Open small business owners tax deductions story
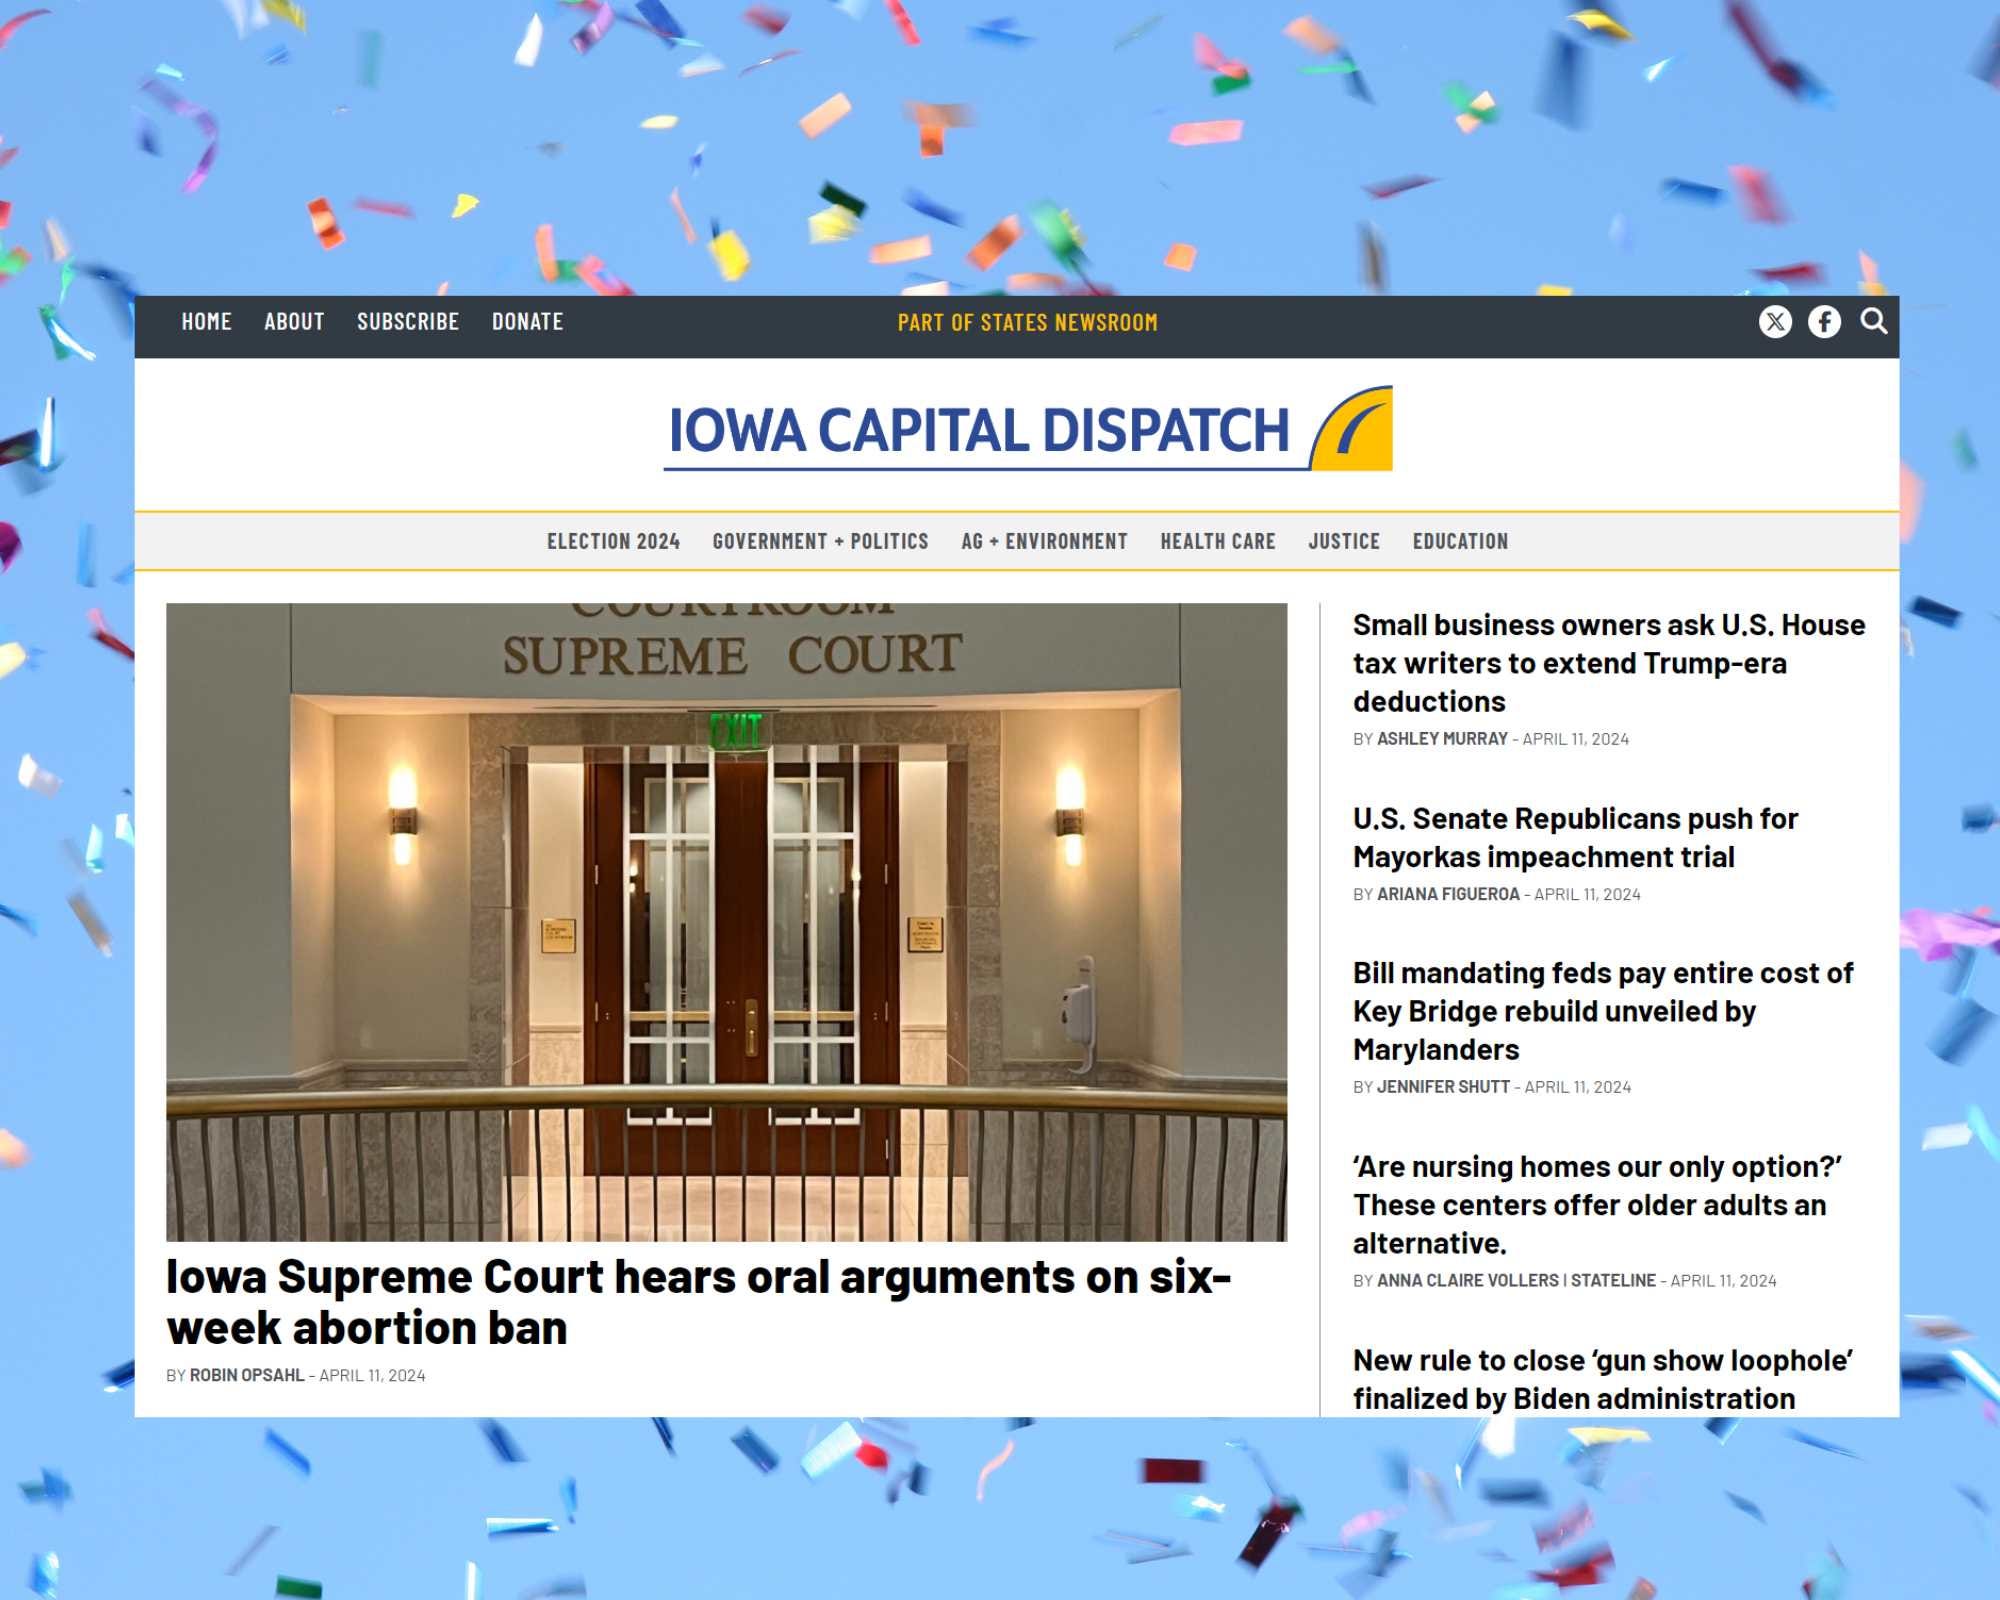The width and height of the screenshot is (2000, 1600). (x=1609, y=663)
